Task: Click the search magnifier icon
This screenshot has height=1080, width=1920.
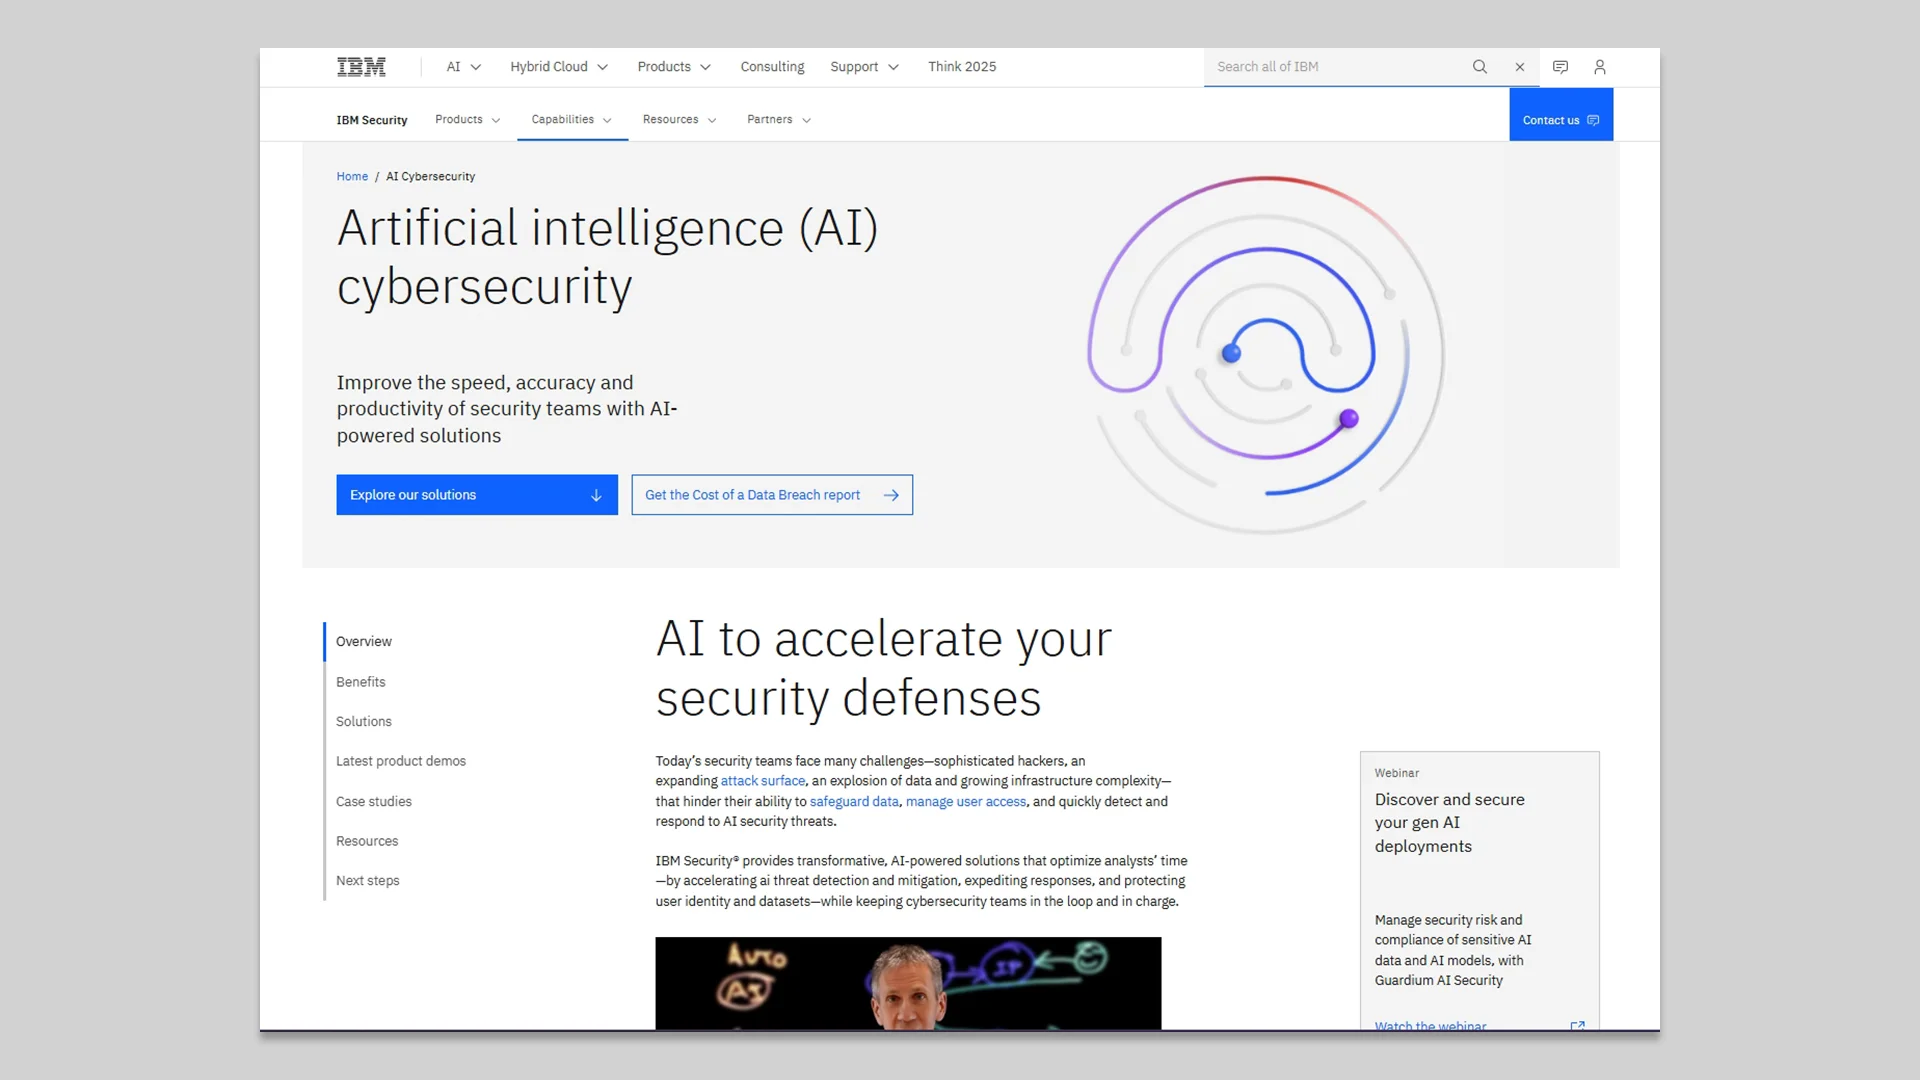Action: pyautogui.click(x=1480, y=67)
